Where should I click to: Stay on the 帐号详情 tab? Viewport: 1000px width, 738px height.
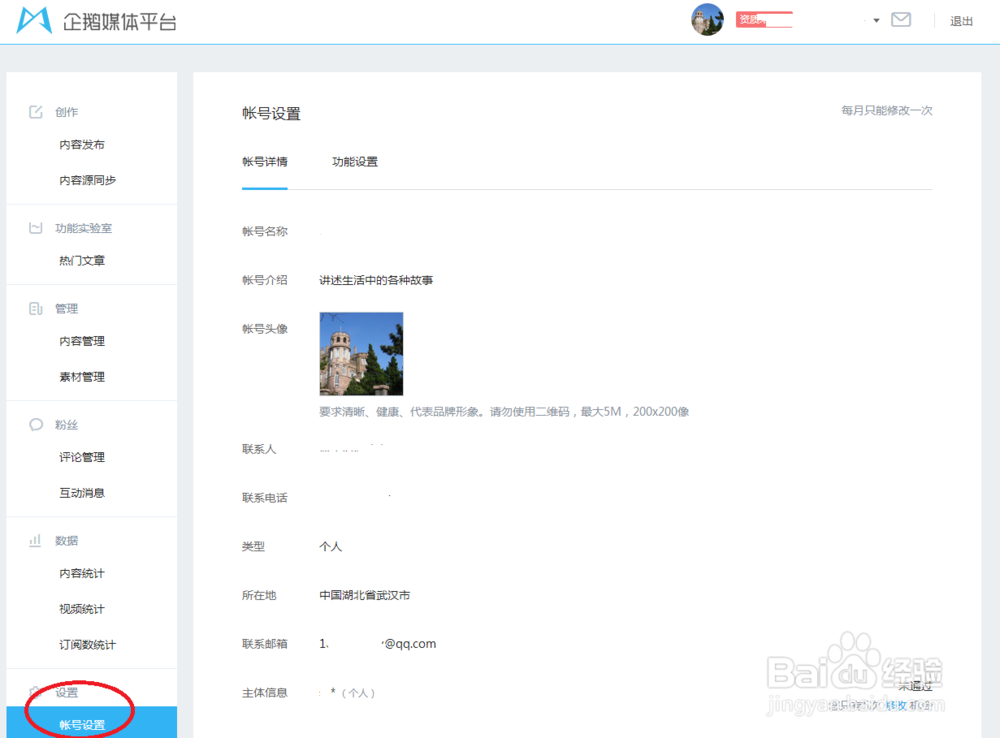click(x=264, y=161)
